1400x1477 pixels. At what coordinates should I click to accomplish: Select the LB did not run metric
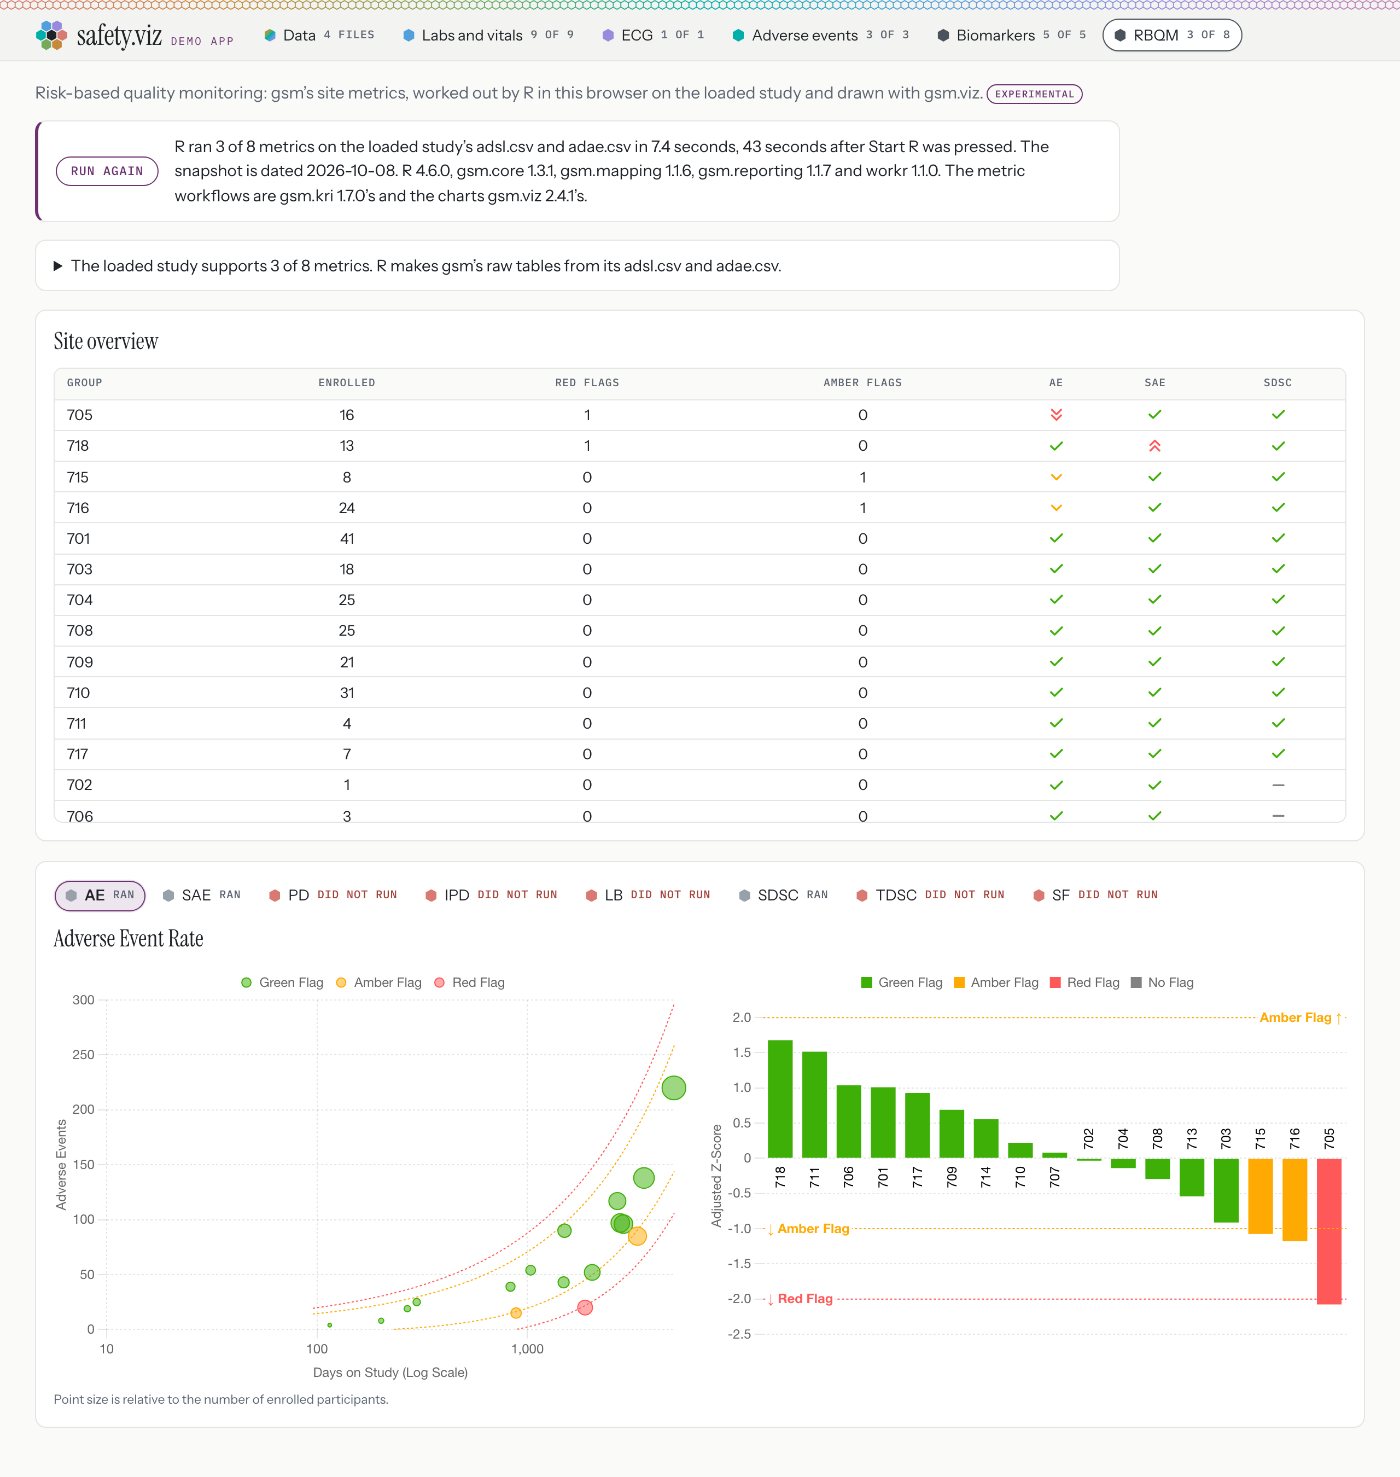click(x=648, y=895)
